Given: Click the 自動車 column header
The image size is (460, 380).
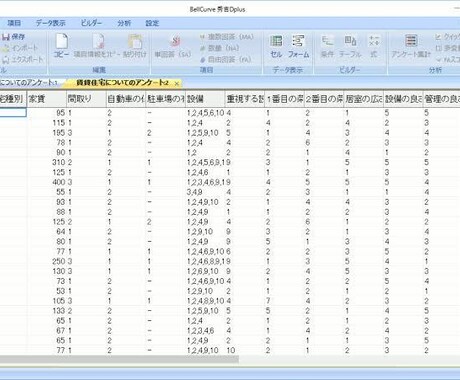Looking at the screenshot, I should 126,99.
